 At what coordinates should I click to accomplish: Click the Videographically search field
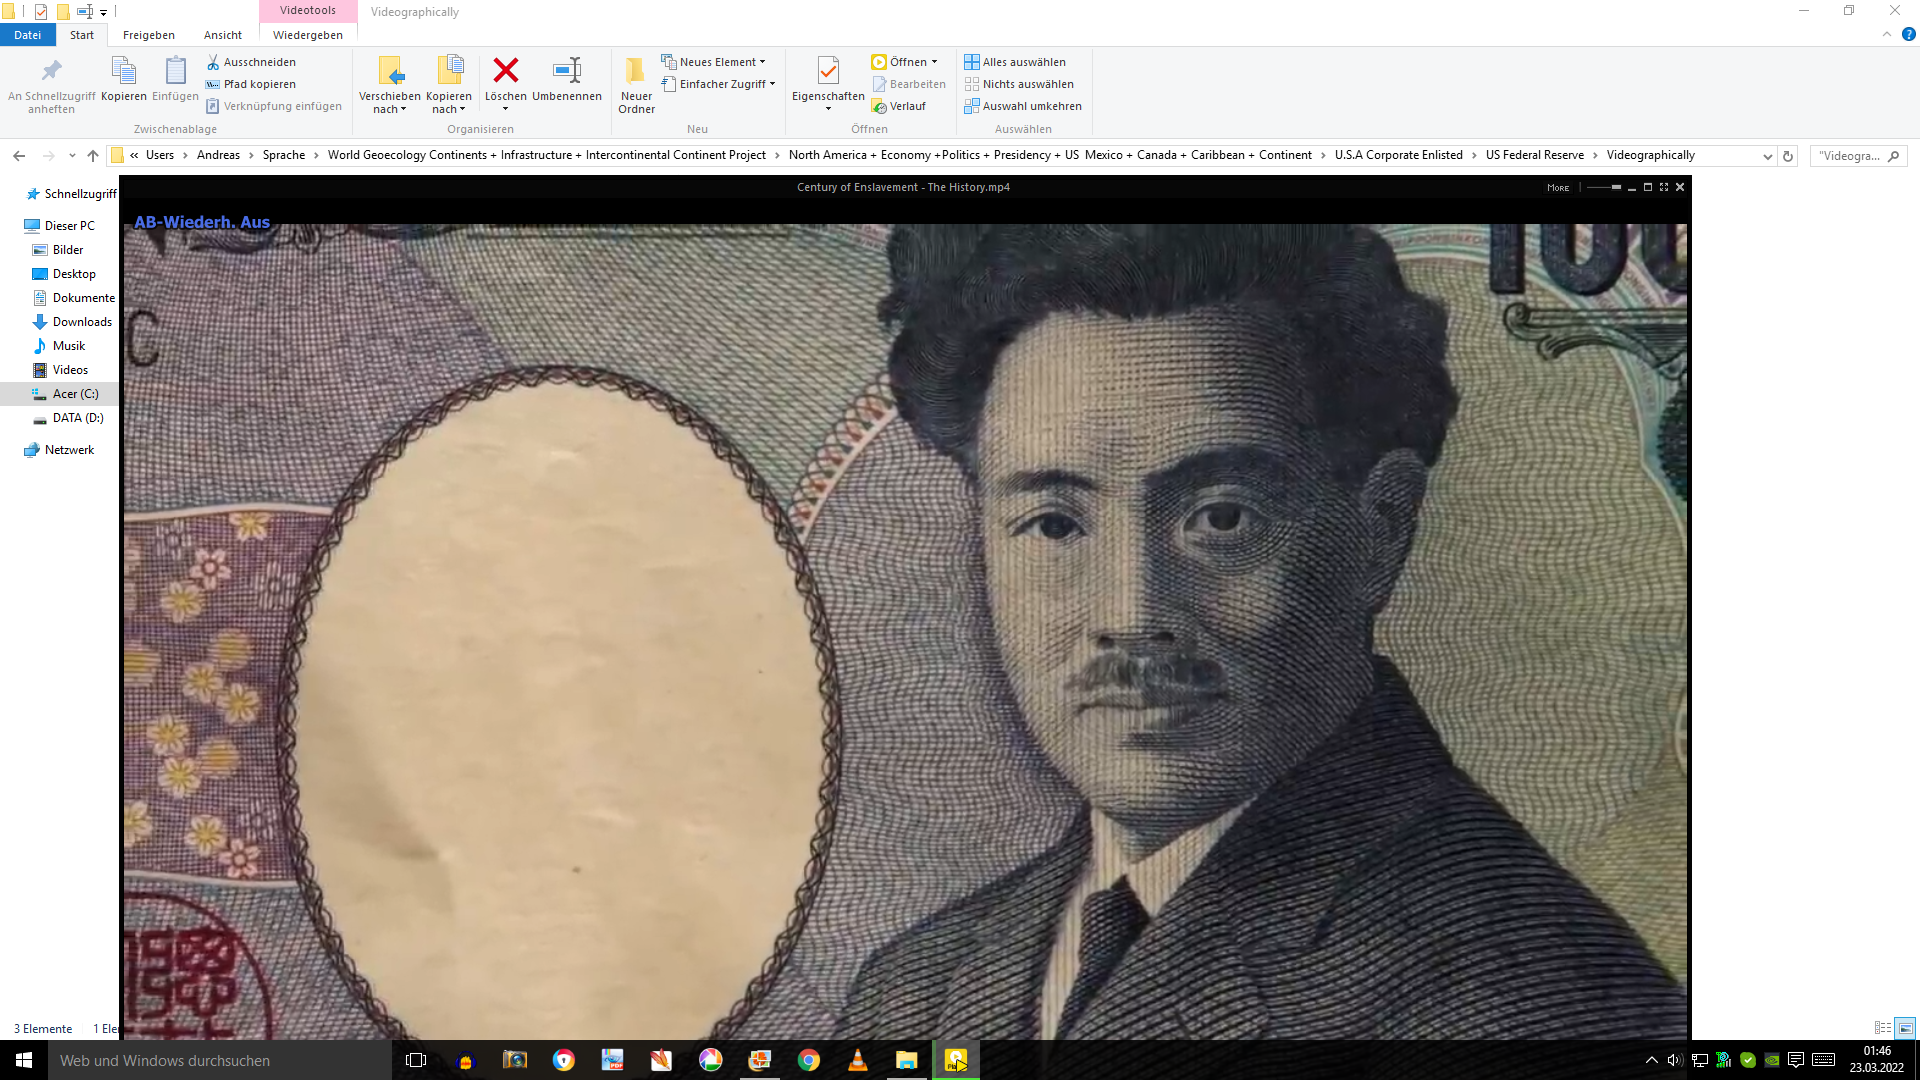click(1858, 156)
